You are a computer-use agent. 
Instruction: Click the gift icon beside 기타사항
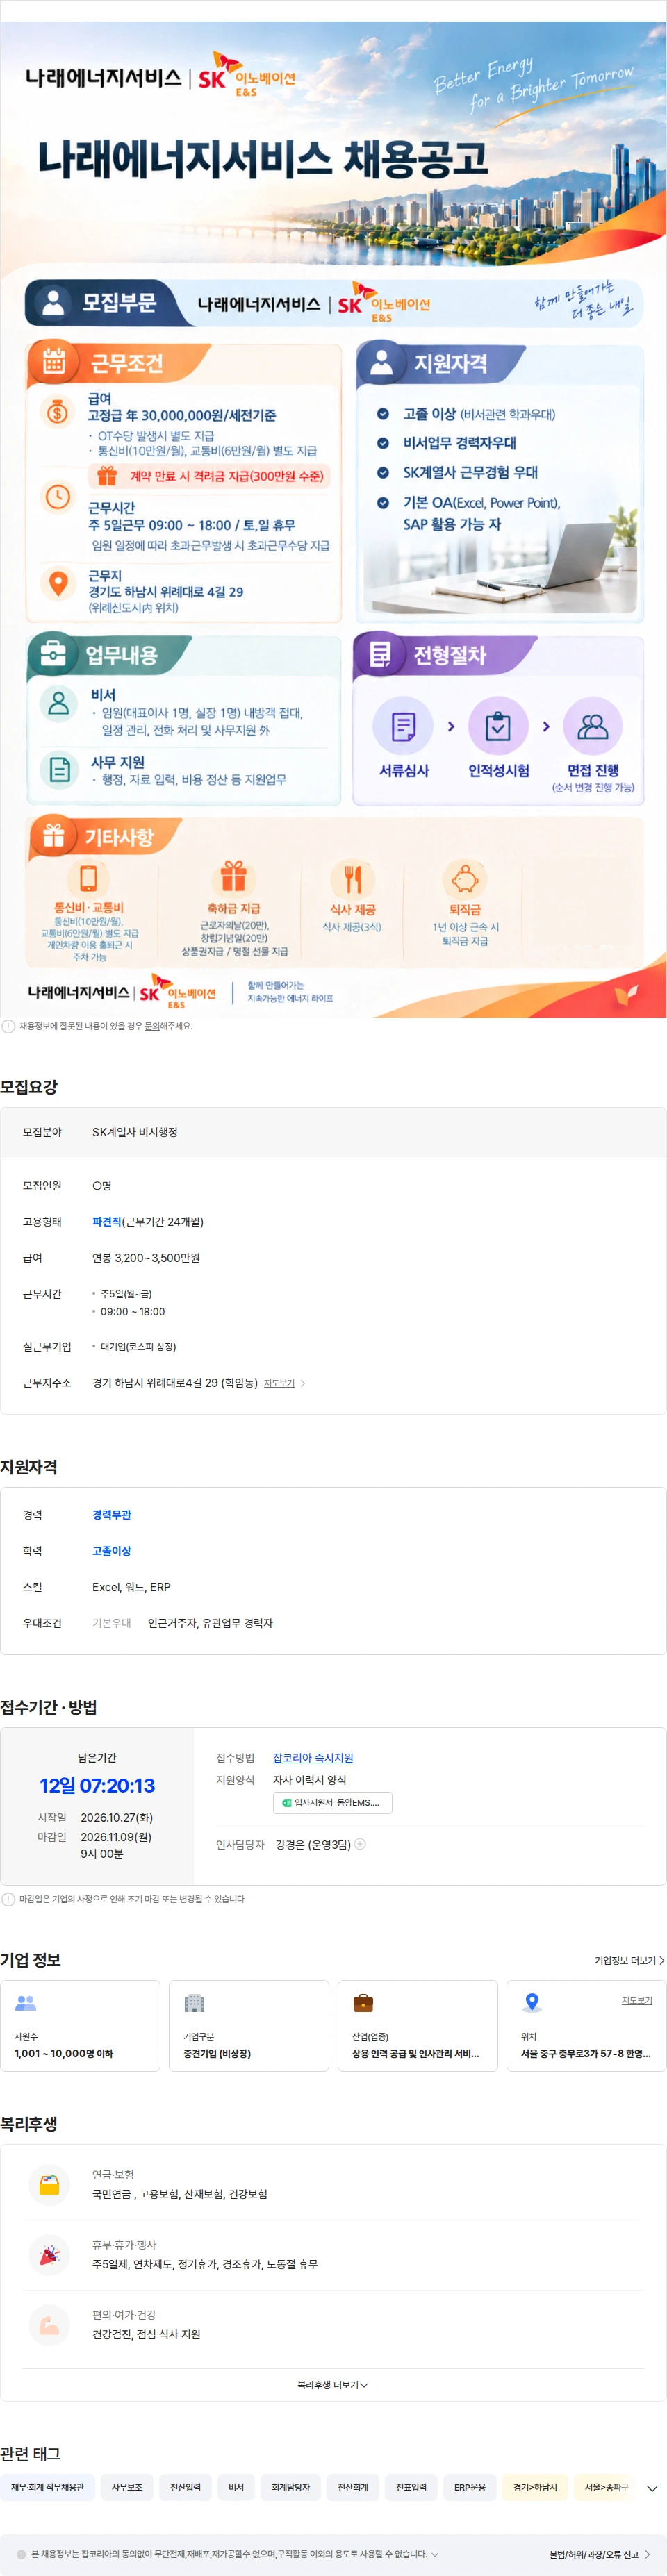tap(54, 836)
